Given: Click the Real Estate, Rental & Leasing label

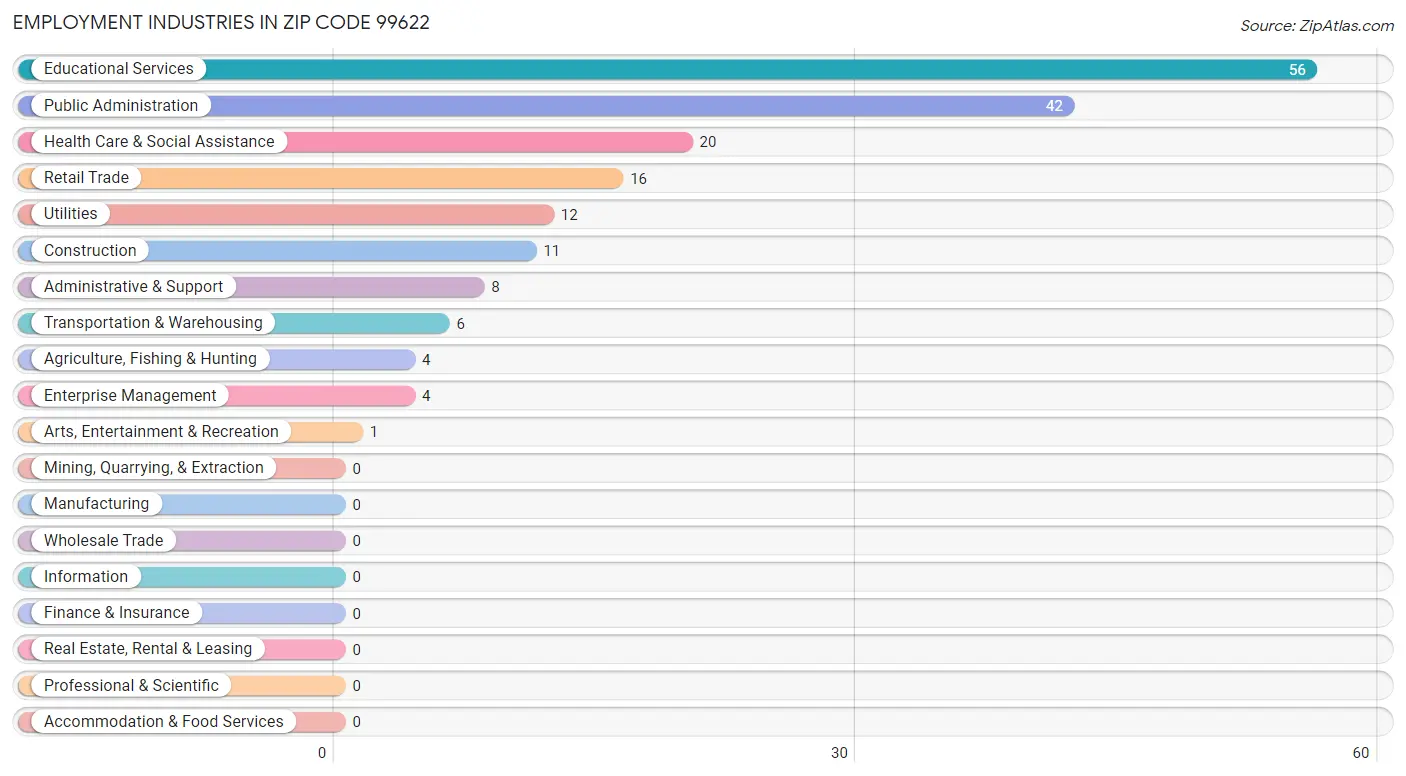Looking at the screenshot, I should click(148, 649).
